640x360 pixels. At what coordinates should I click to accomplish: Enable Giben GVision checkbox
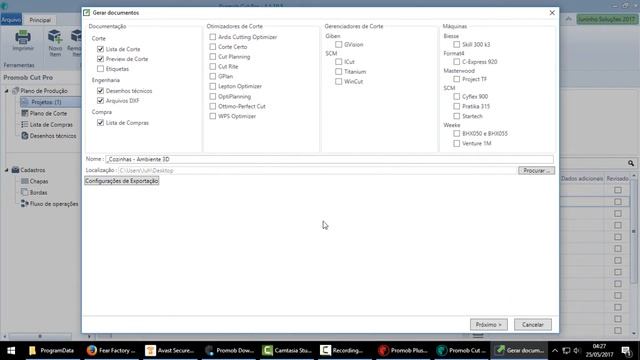pyautogui.click(x=338, y=44)
